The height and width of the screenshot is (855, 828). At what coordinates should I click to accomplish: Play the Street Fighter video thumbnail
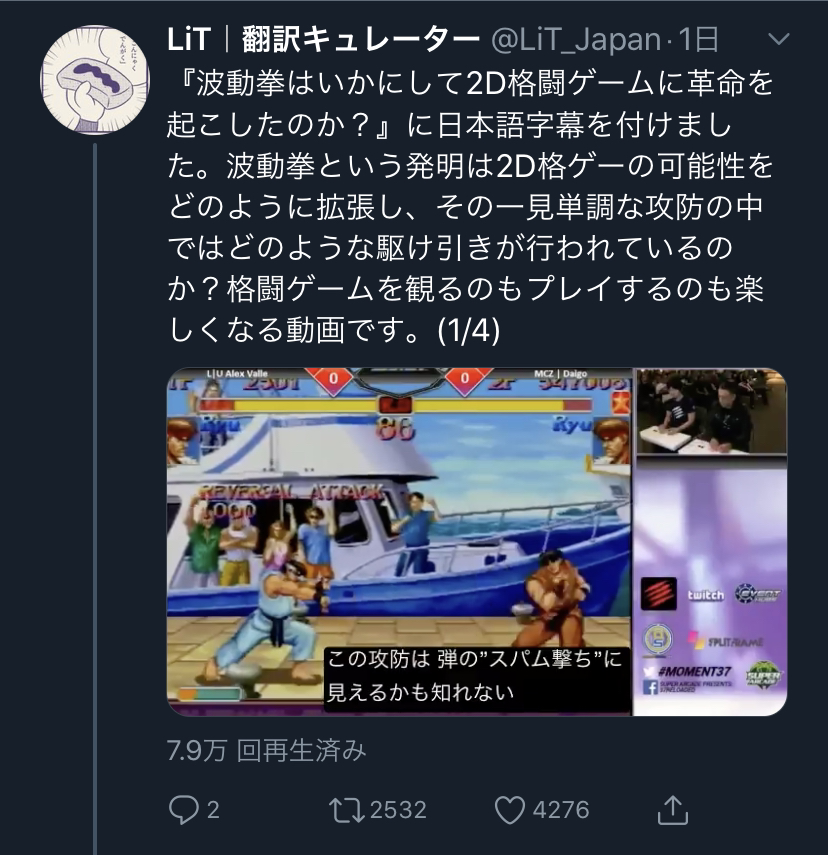(x=477, y=541)
